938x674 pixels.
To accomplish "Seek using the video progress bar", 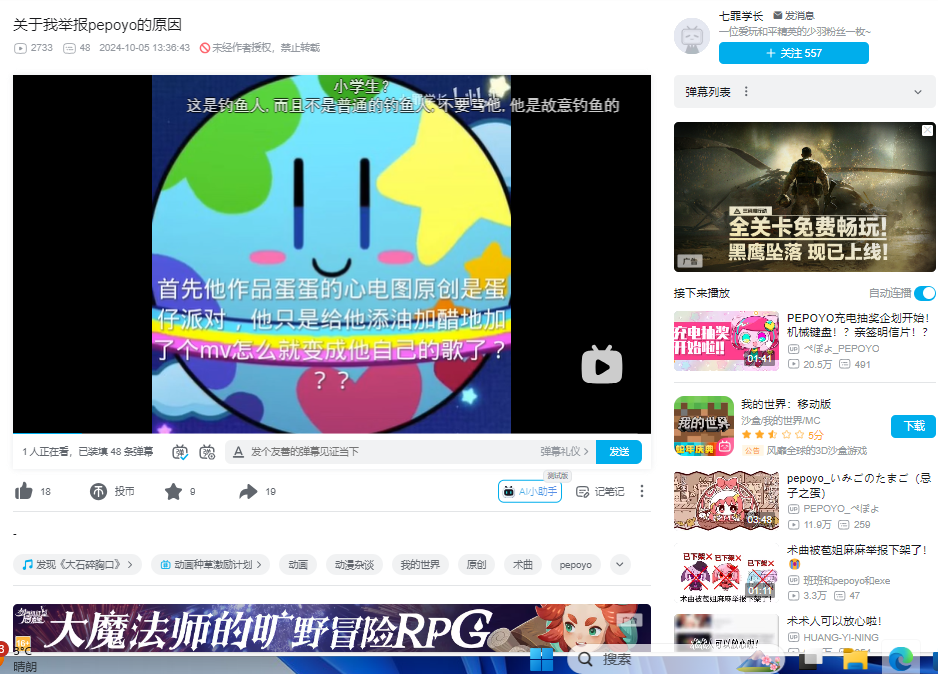I will (x=332, y=432).
